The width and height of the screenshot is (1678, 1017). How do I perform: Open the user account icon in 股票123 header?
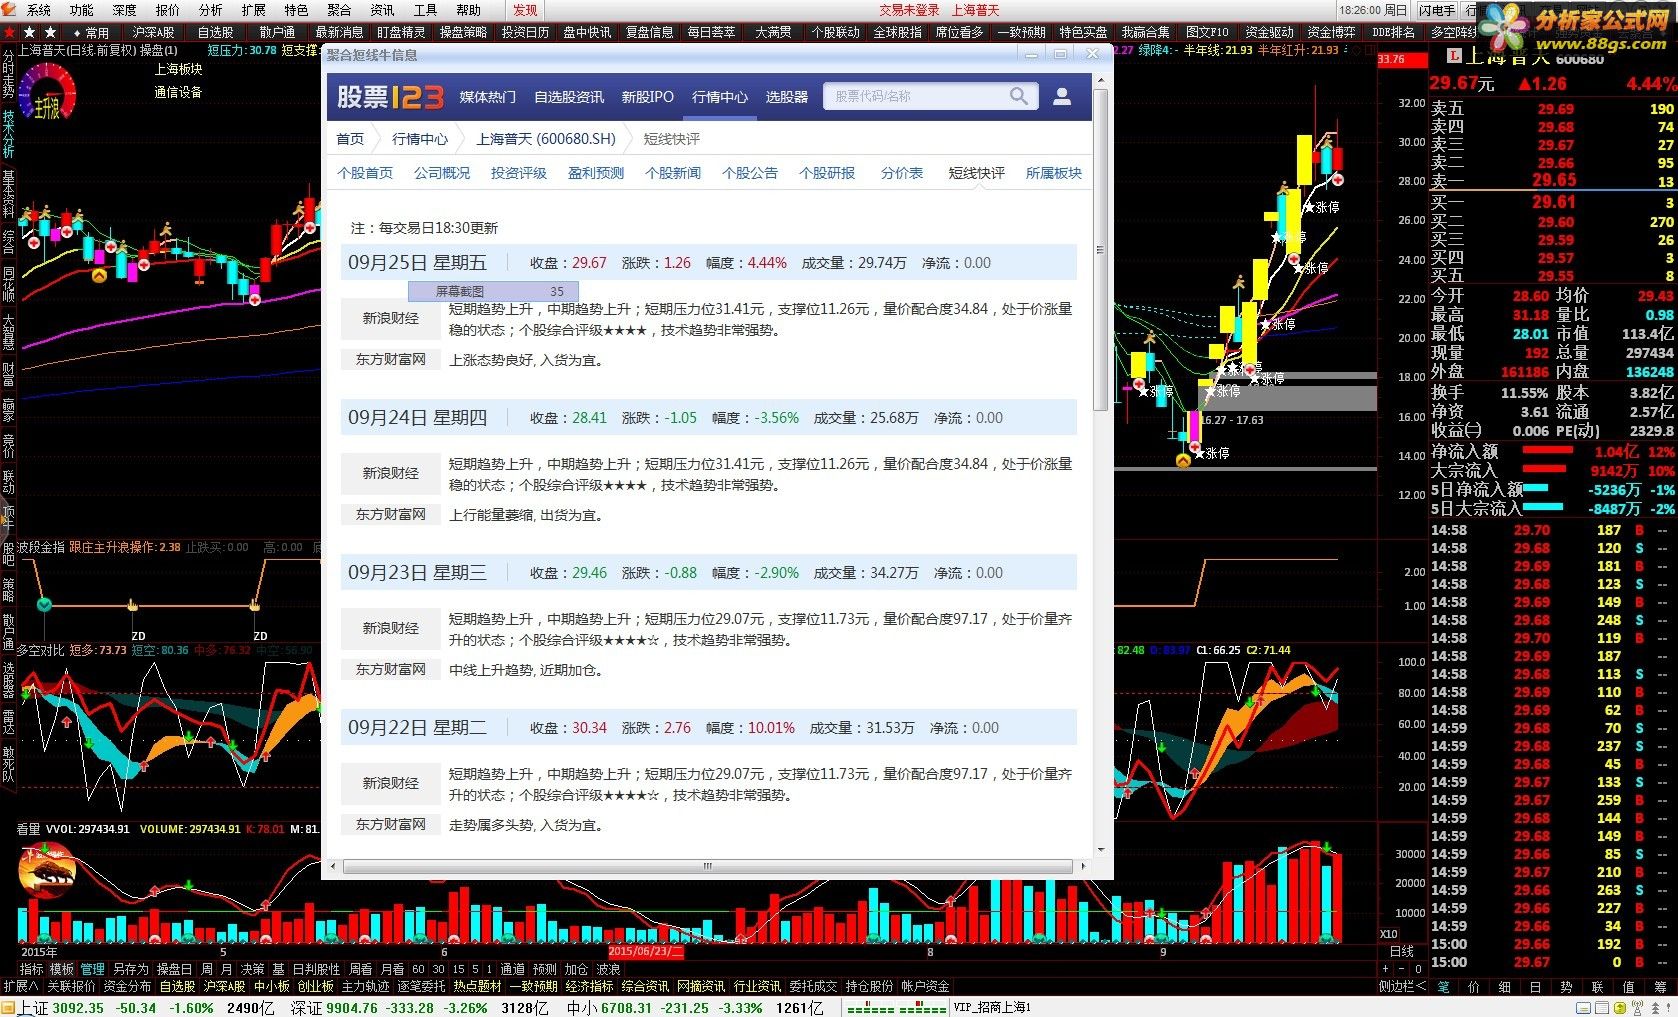coord(1062,96)
